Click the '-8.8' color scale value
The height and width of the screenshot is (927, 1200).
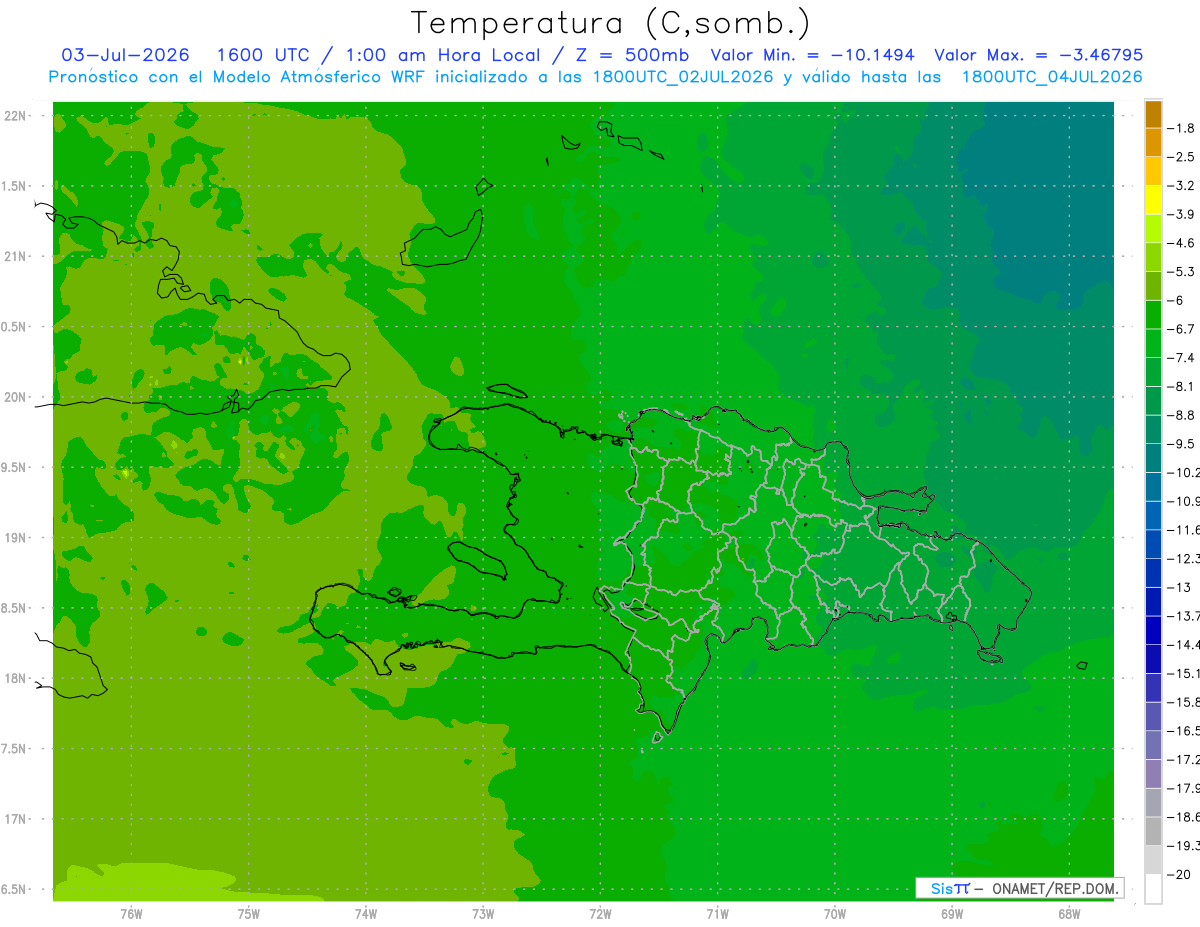coord(1181,415)
